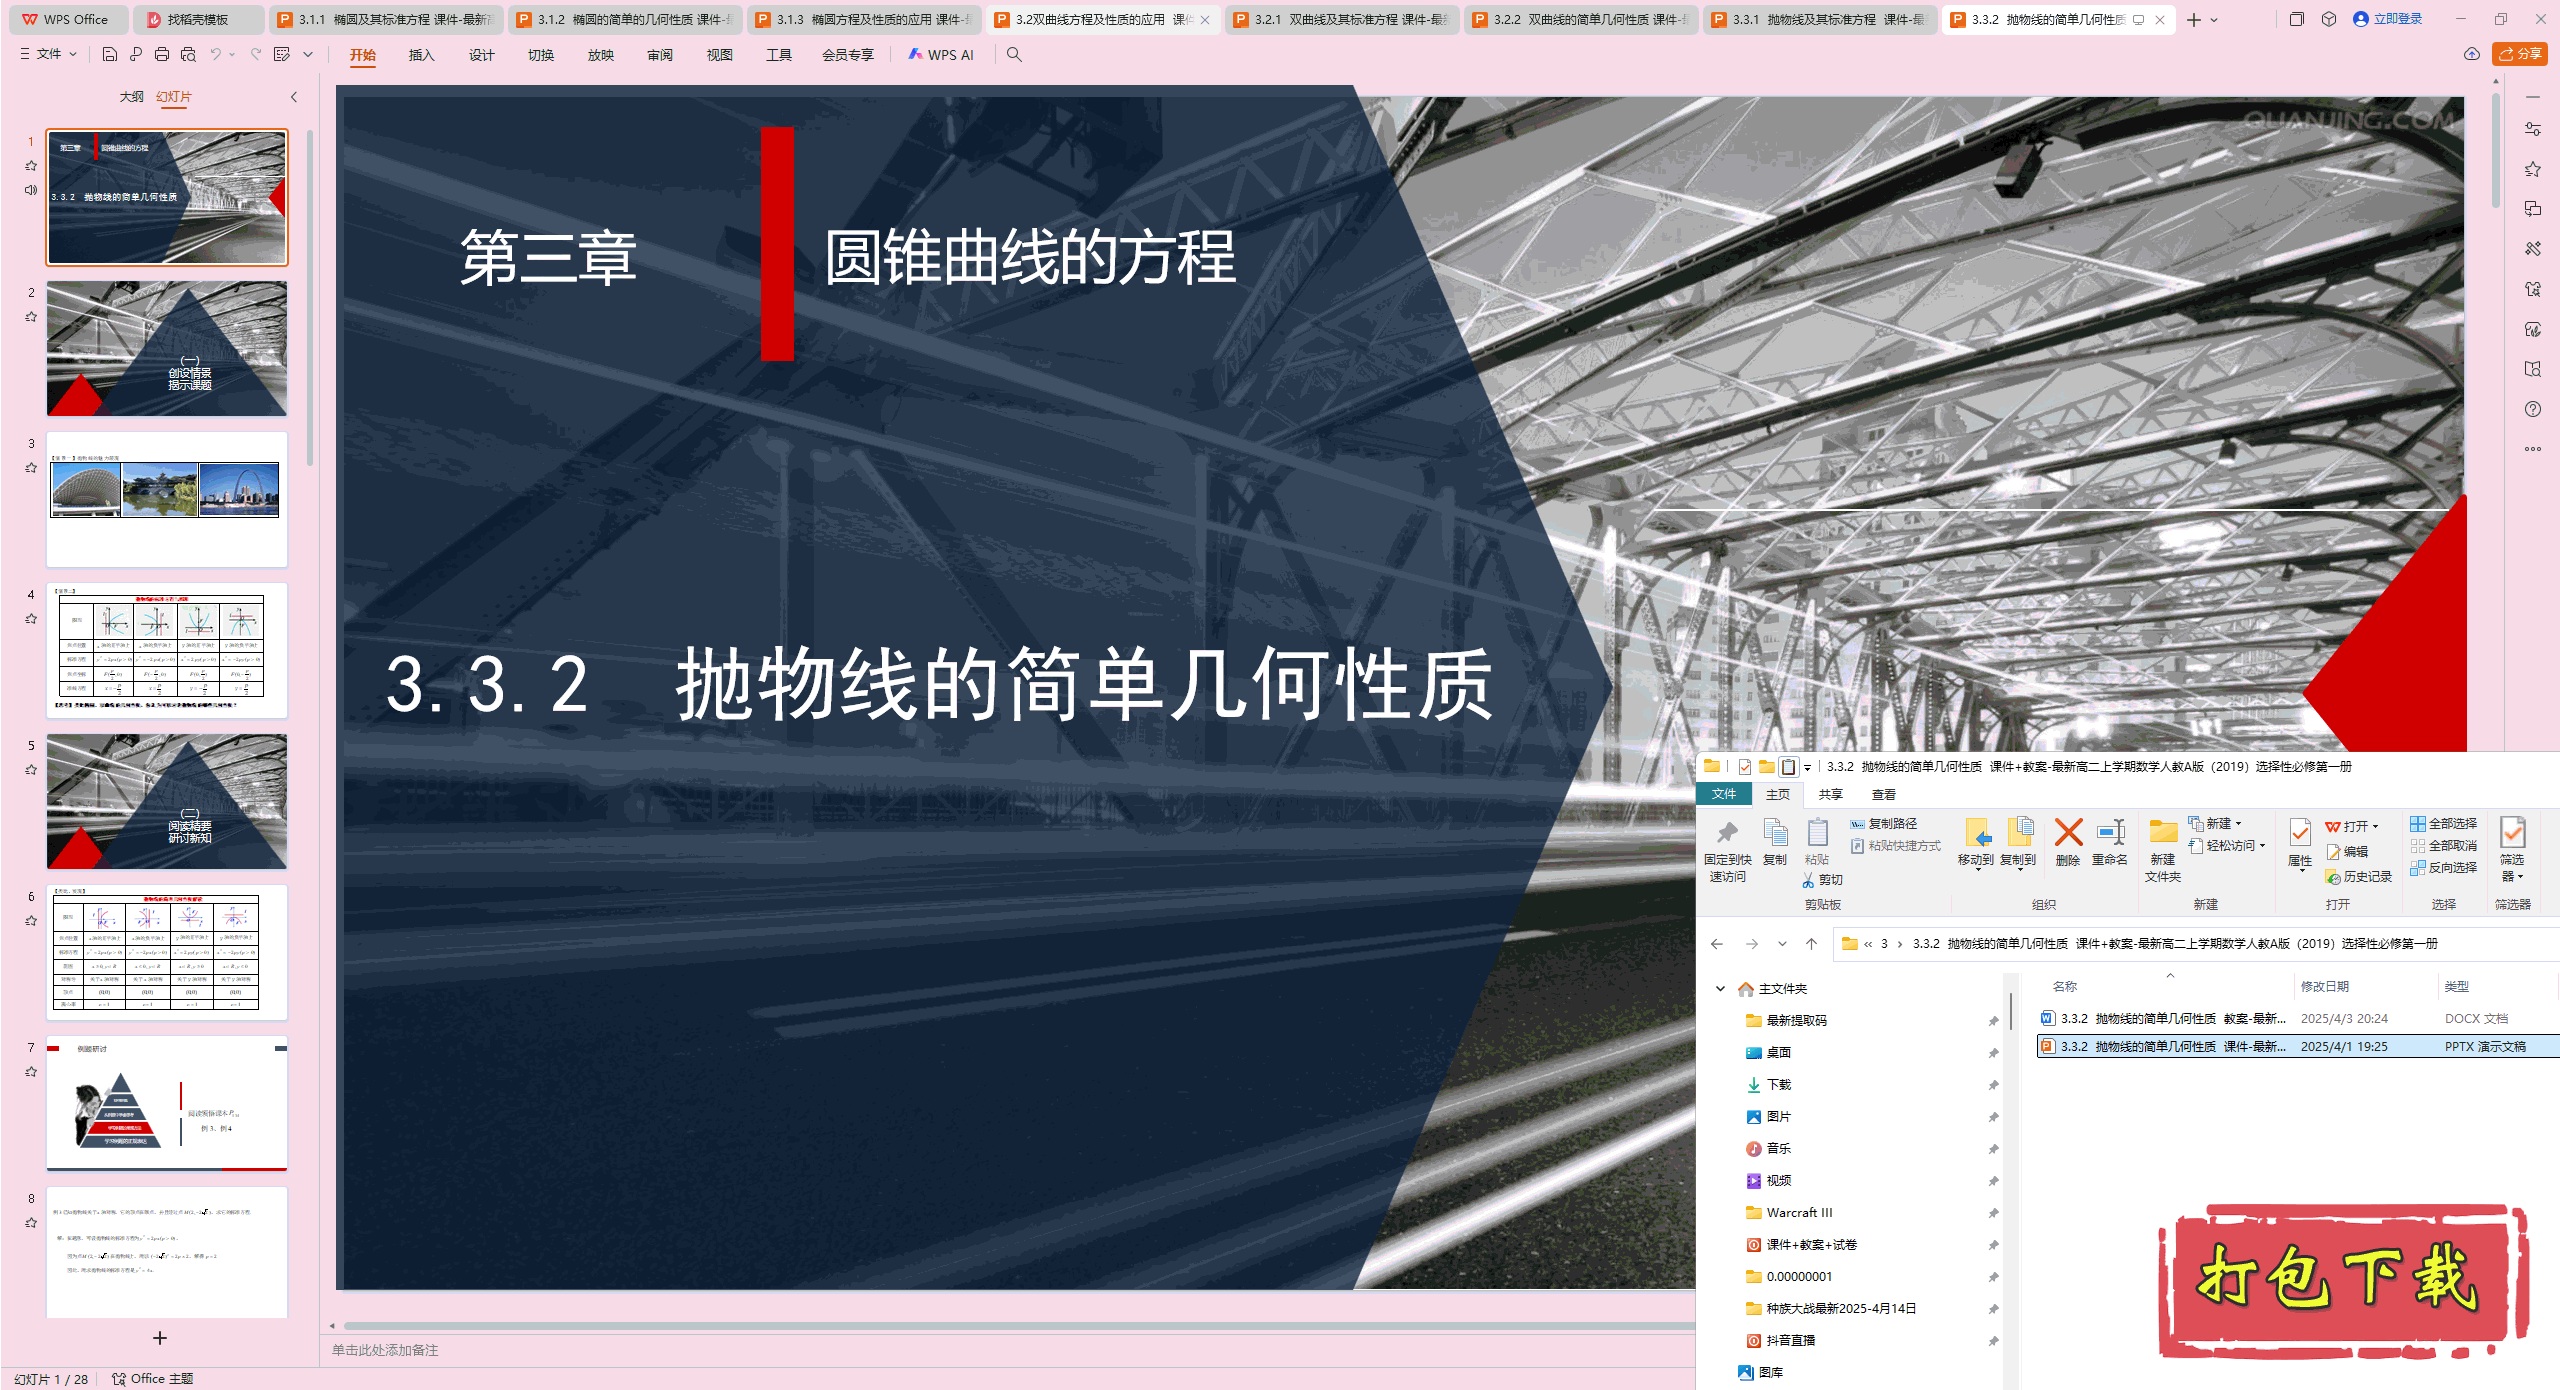Click New Folder icon in Explorer ribbon
Screen dimensions: 2560x1390
2162,849
